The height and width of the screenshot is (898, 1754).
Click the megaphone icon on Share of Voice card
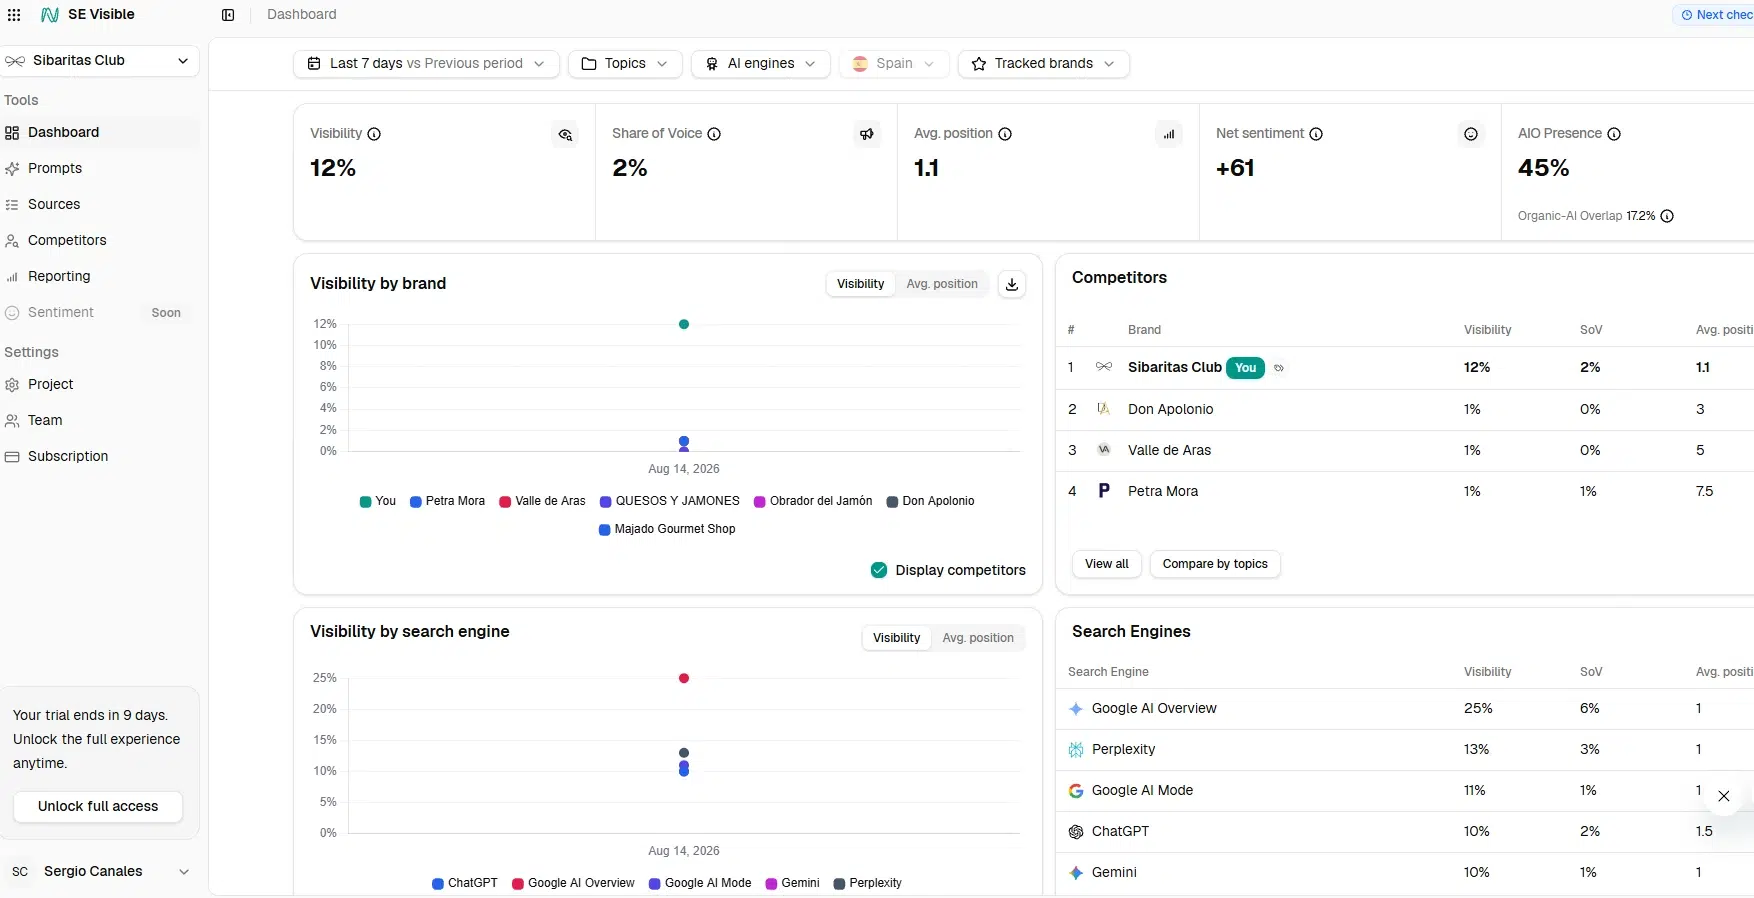(x=867, y=134)
